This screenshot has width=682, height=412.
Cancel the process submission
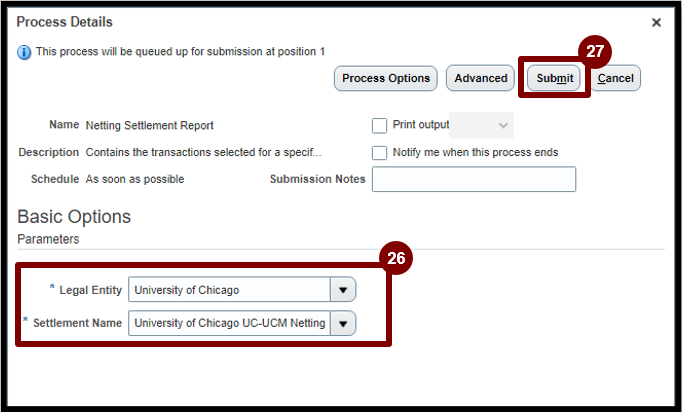coord(615,78)
